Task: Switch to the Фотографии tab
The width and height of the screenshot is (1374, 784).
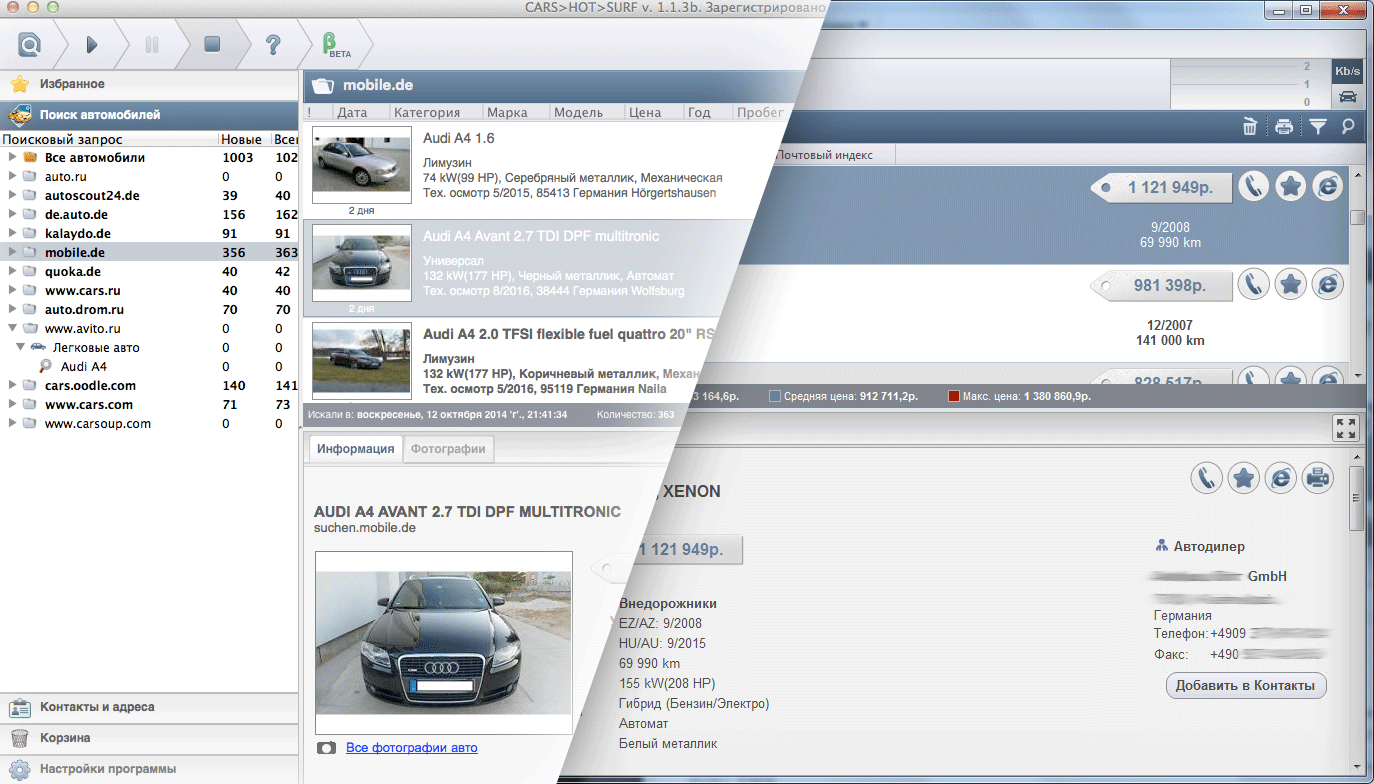Action: tap(448, 449)
